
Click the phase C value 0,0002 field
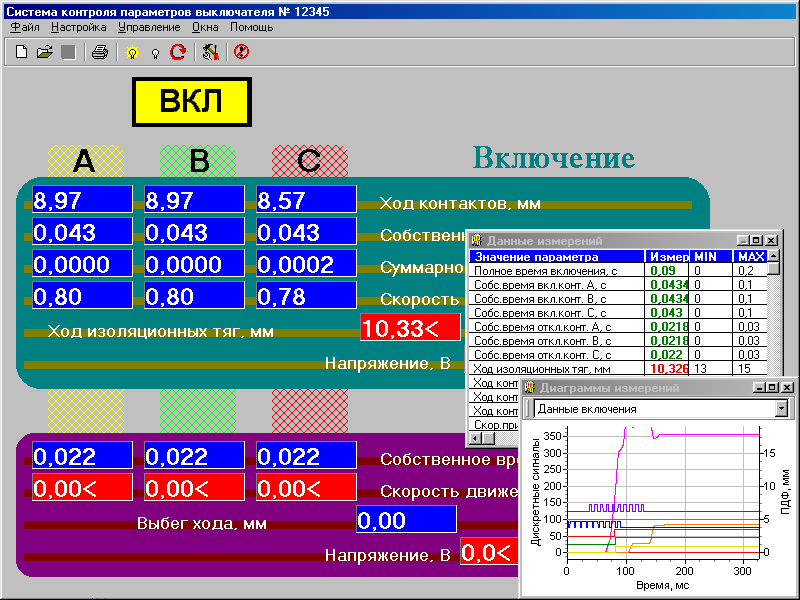(x=306, y=263)
